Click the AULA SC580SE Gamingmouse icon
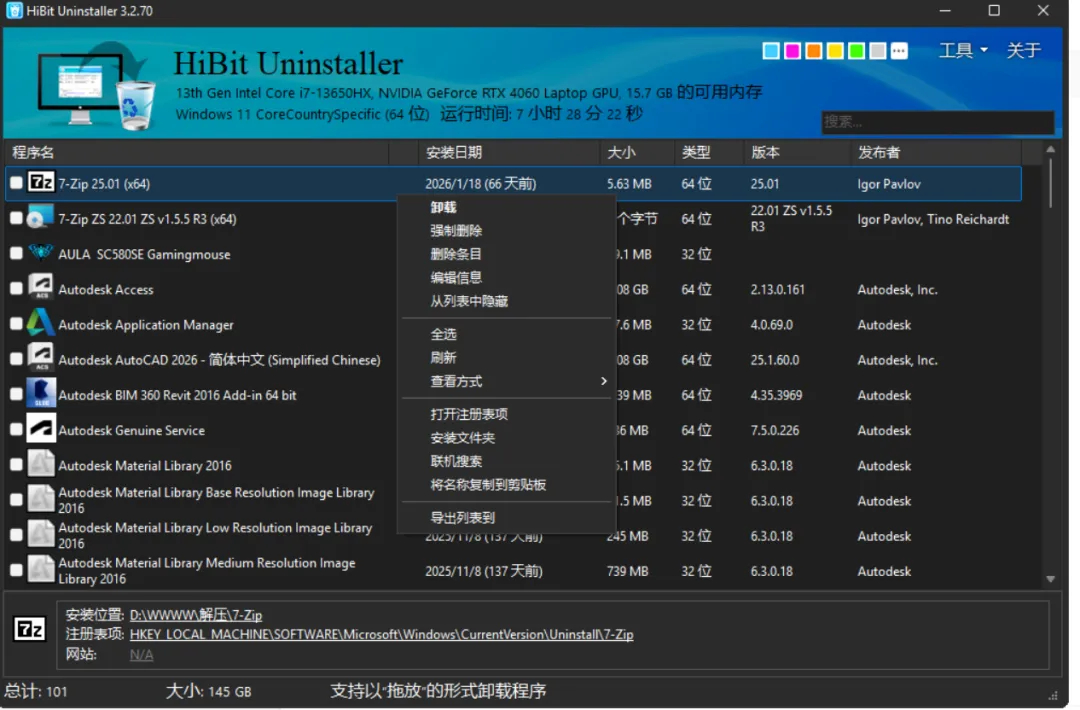Viewport: 1080px width, 710px height. coord(41,253)
